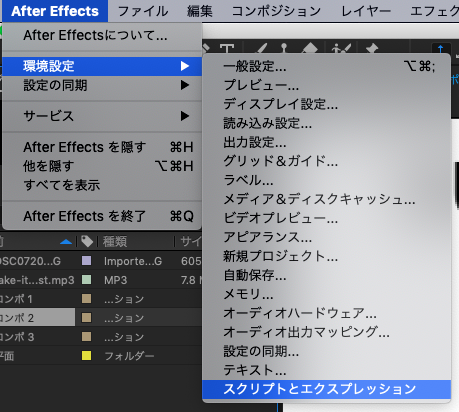Image resolution: width=459 pixels, height=412 pixels.
Task: Select the Brush tool icon
Action: point(261,49)
